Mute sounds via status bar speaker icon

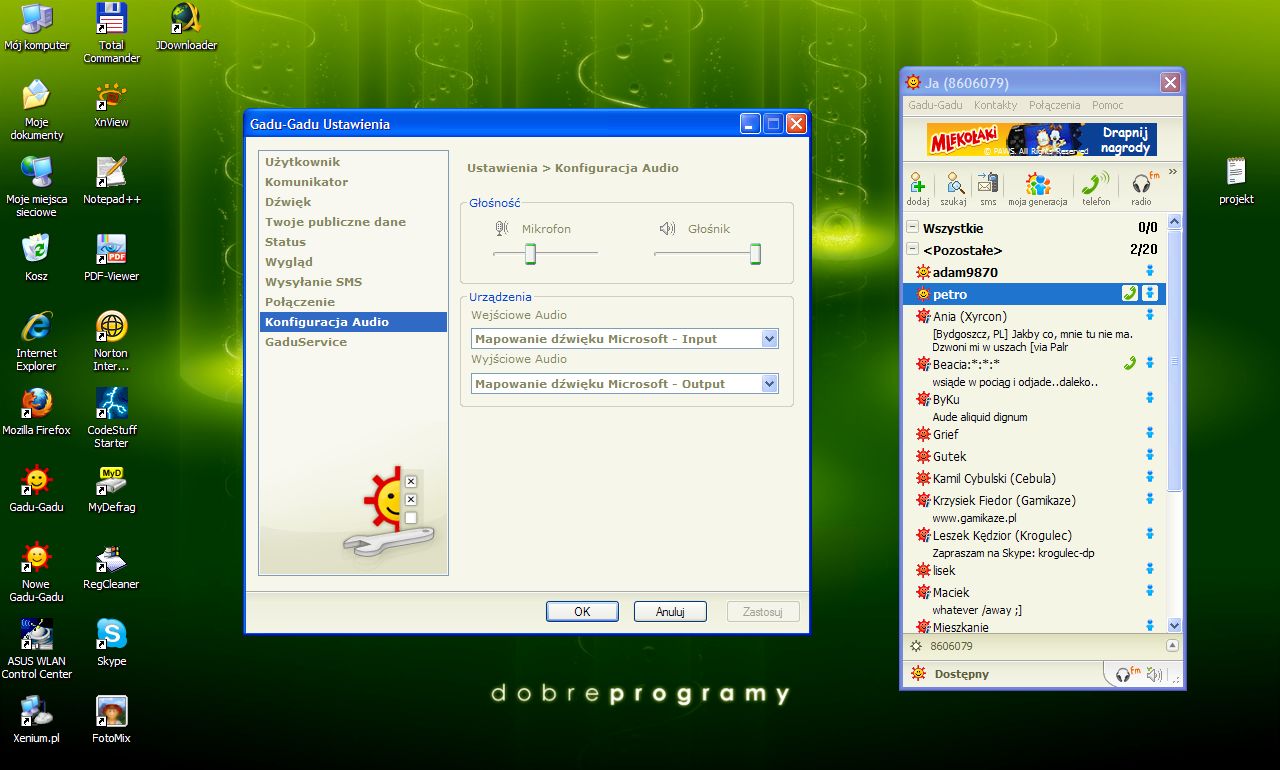1155,675
